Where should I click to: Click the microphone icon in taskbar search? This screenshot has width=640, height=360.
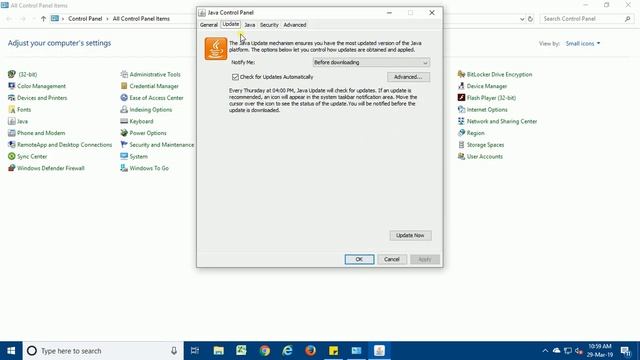[x=174, y=351]
